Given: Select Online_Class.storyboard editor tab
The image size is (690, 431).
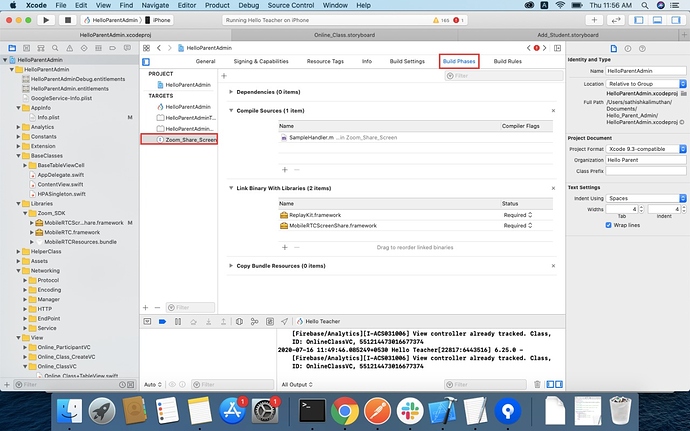Looking at the screenshot, I should (345, 35).
